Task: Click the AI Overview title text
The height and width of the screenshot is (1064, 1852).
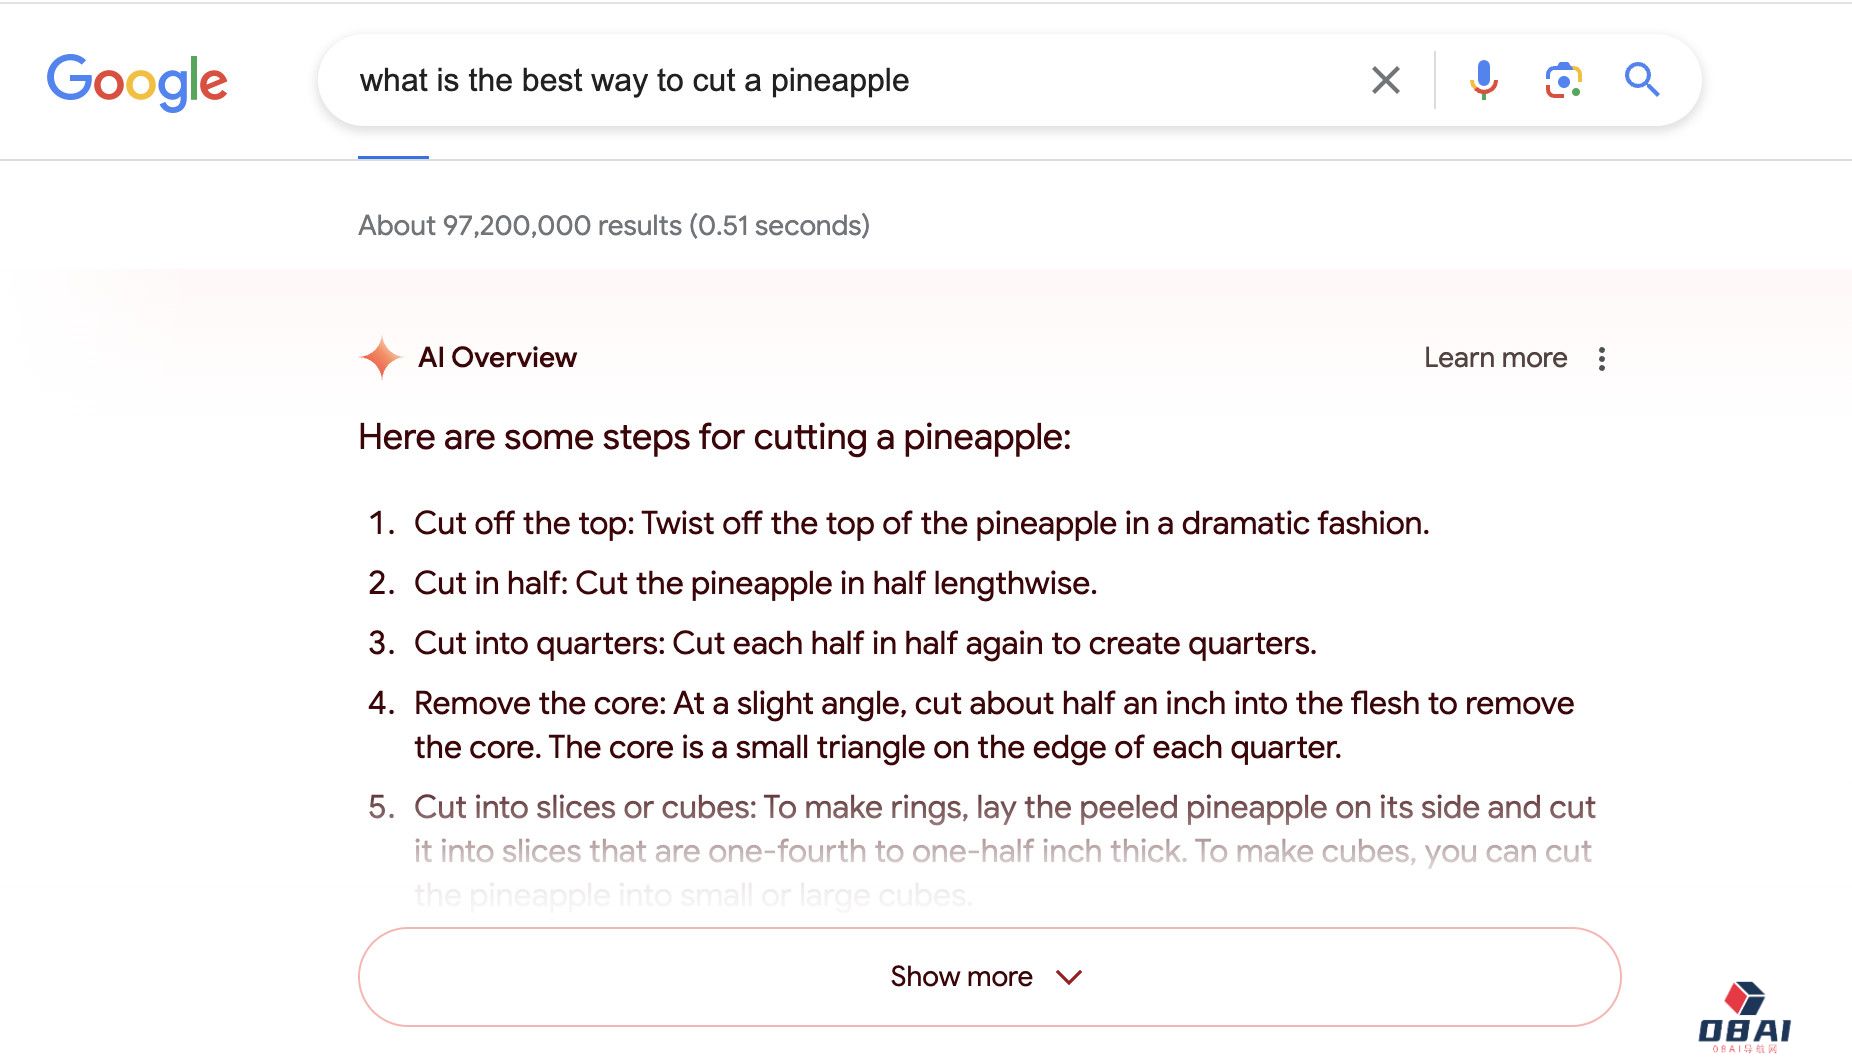Action: tap(497, 358)
